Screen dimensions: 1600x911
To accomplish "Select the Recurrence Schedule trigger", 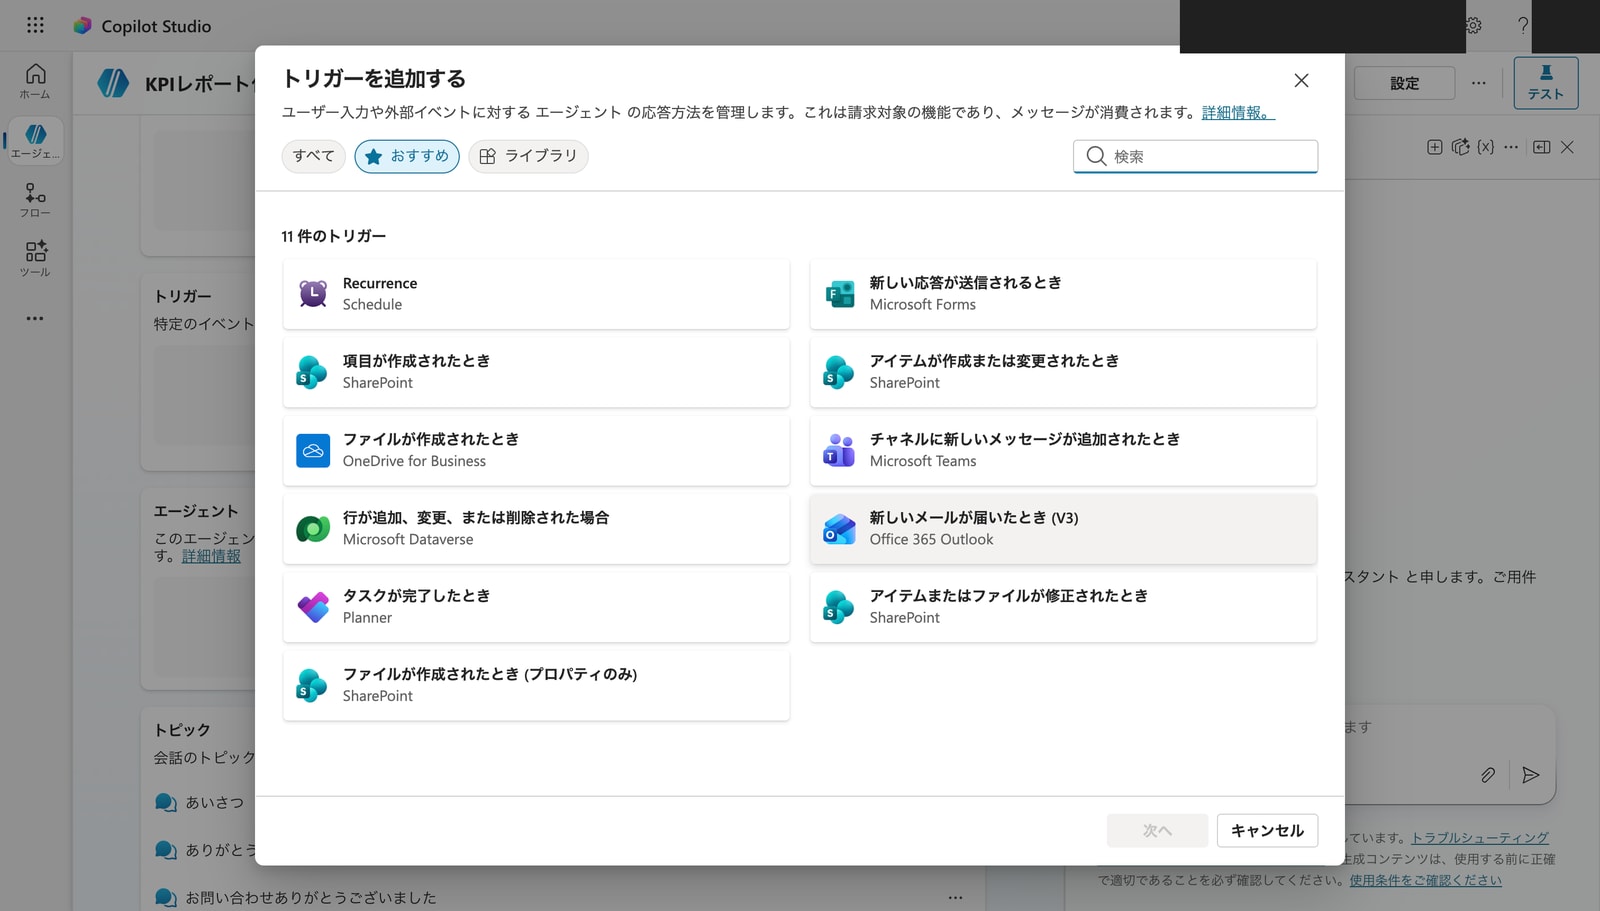I will 536,294.
